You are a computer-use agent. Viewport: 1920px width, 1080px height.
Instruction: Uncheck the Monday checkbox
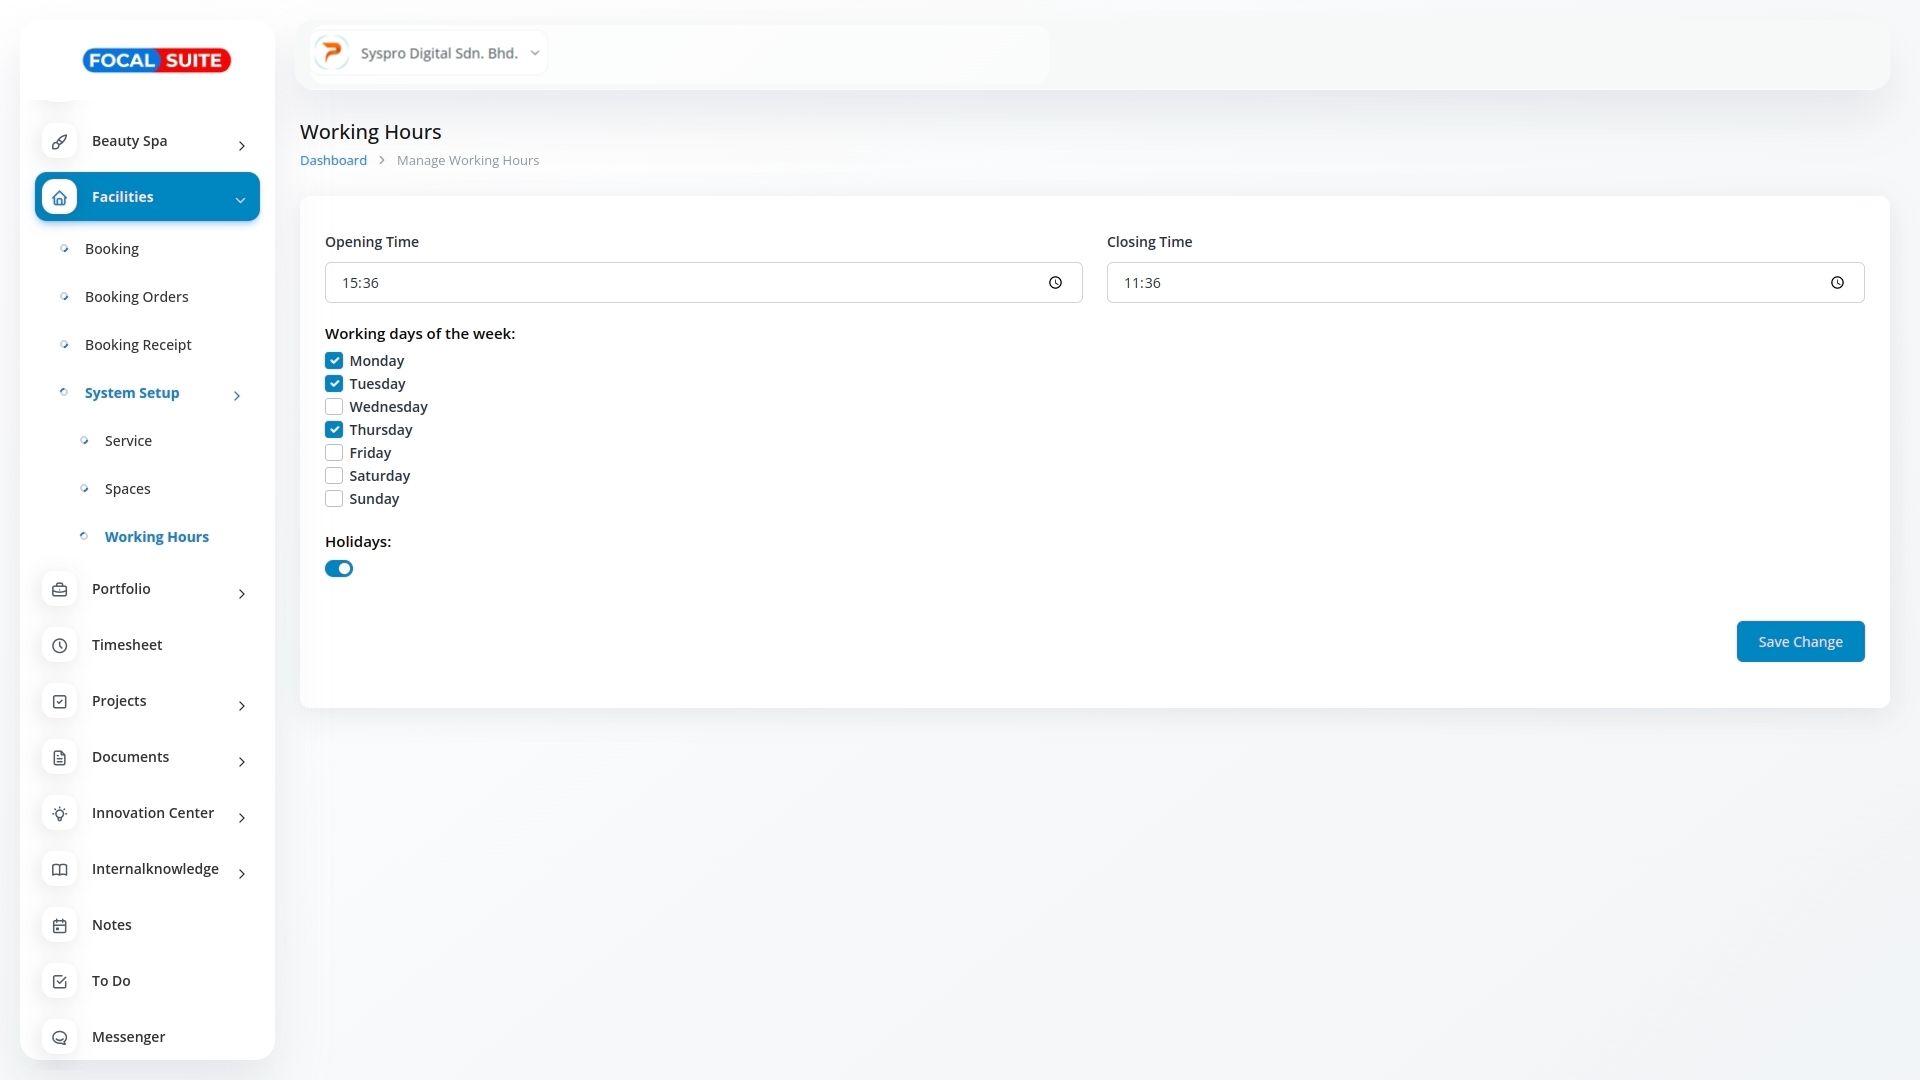pyautogui.click(x=334, y=361)
